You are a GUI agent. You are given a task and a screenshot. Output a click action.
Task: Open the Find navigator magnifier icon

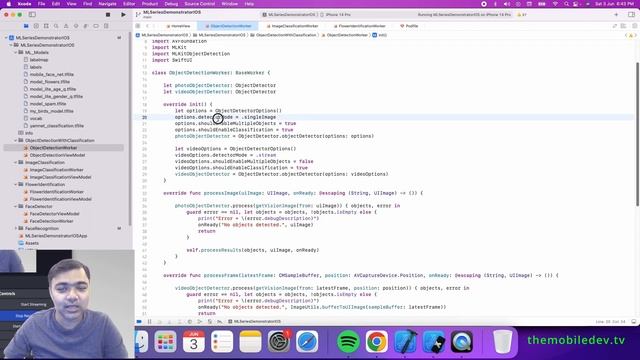pyautogui.click(x=56, y=26)
